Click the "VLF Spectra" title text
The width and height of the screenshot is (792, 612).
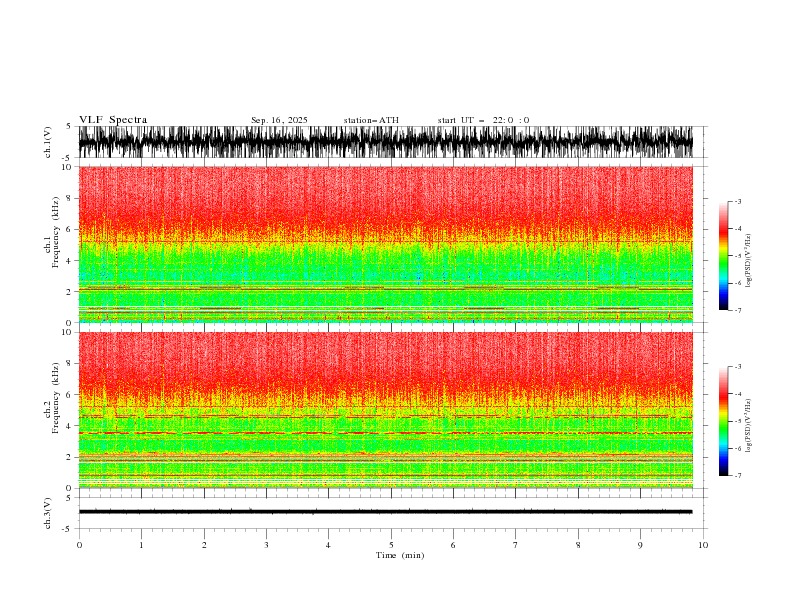click(113, 120)
